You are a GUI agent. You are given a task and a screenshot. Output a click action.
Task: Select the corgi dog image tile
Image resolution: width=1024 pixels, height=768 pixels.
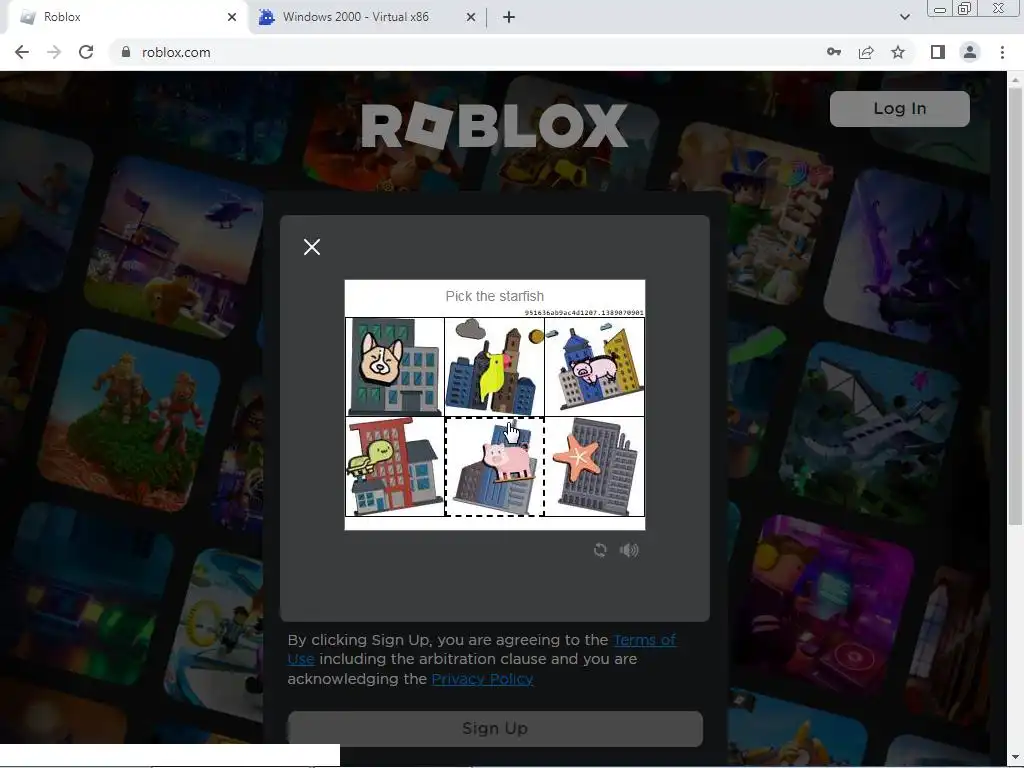394,366
